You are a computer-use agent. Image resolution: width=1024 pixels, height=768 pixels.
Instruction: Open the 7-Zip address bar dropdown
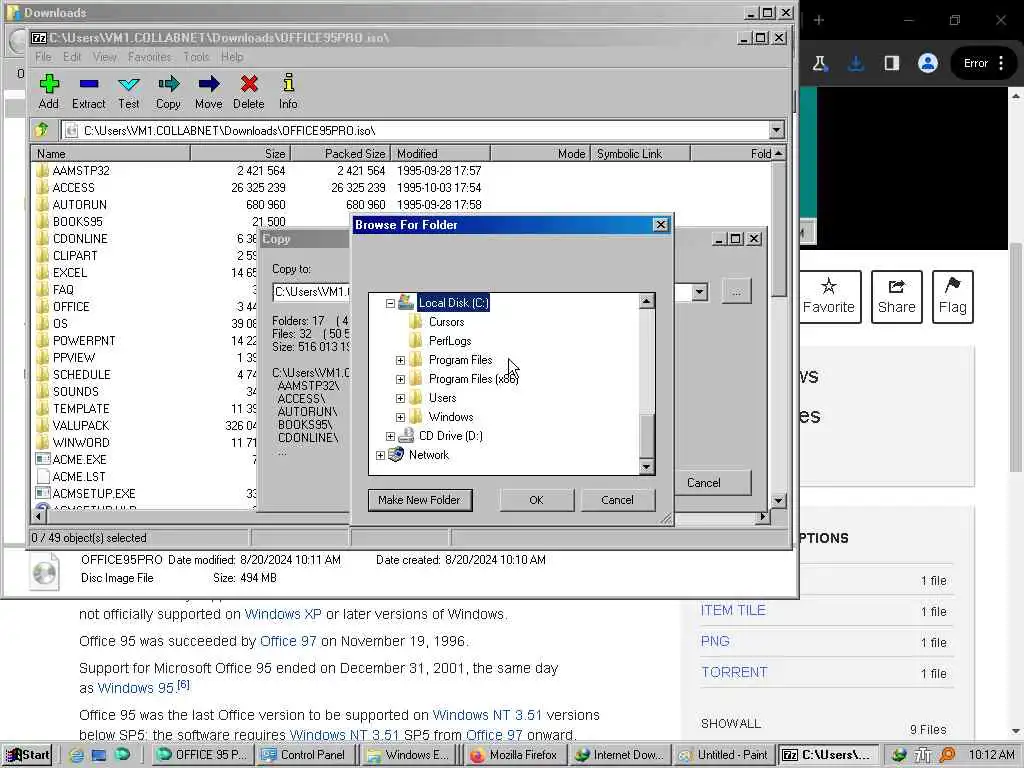point(776,130)
